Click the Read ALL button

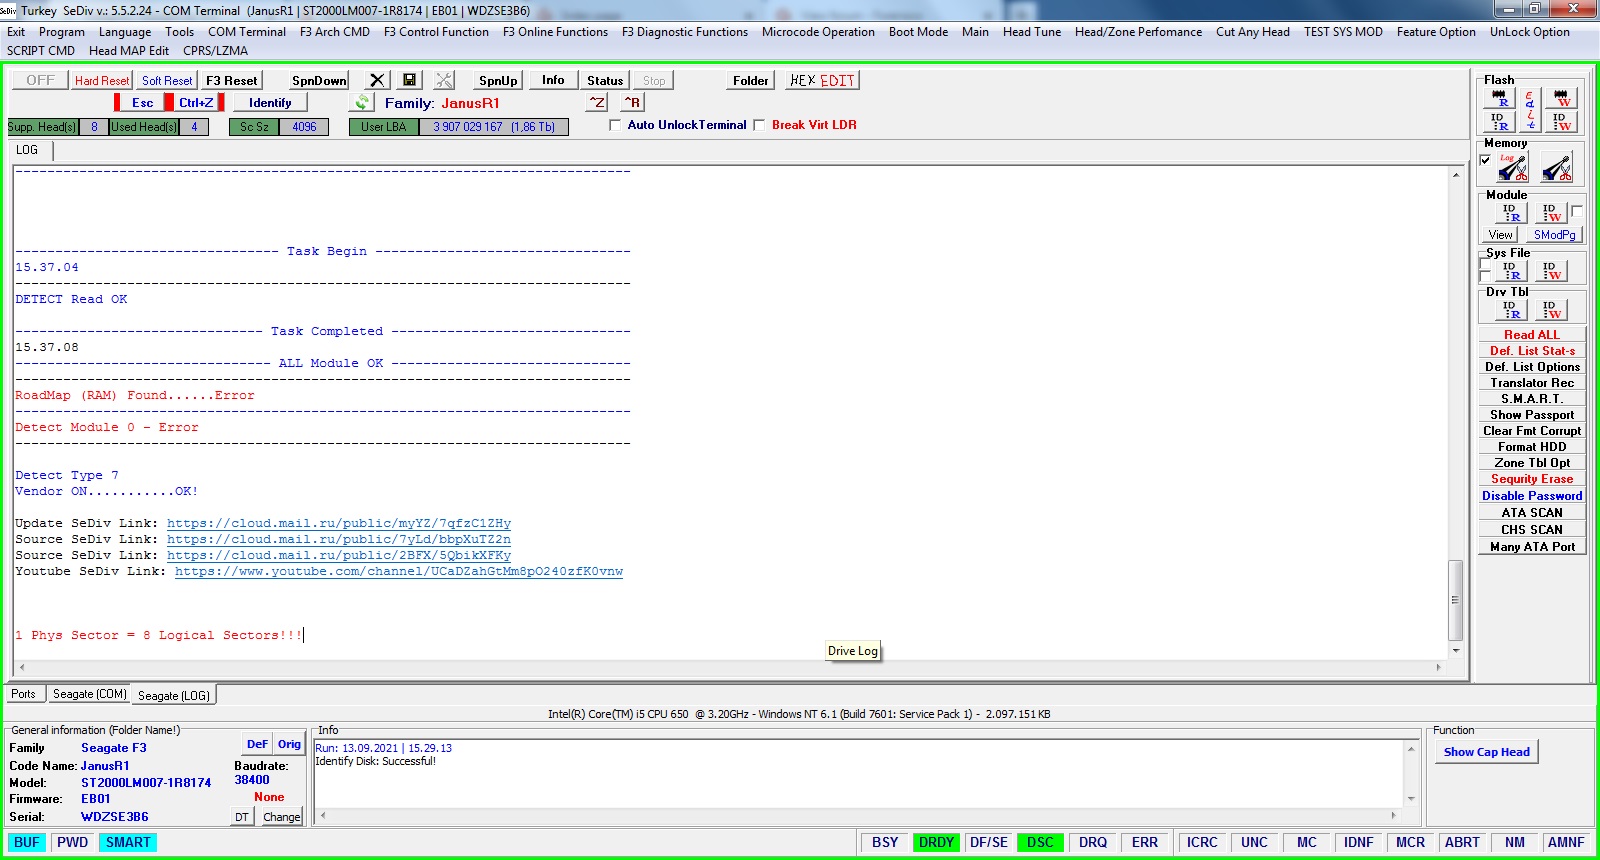pyautogui.click(x=1532, y=335)
